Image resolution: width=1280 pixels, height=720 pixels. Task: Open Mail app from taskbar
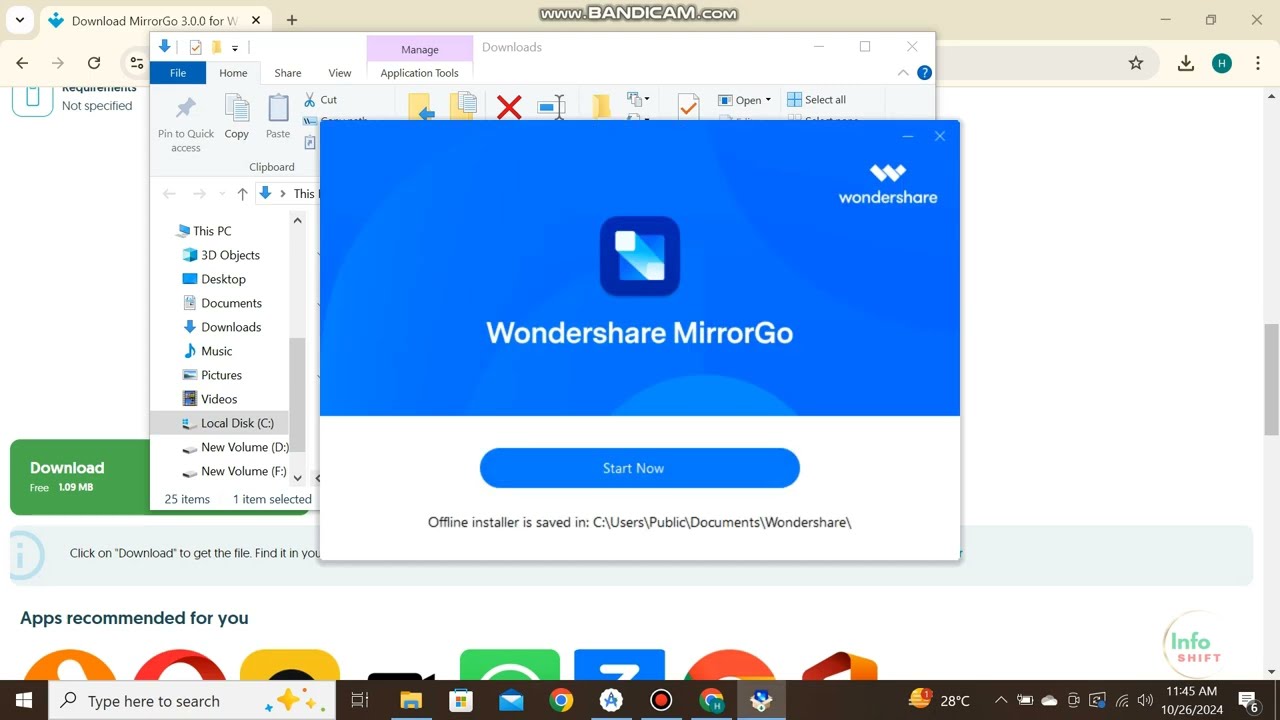(511, 700)
